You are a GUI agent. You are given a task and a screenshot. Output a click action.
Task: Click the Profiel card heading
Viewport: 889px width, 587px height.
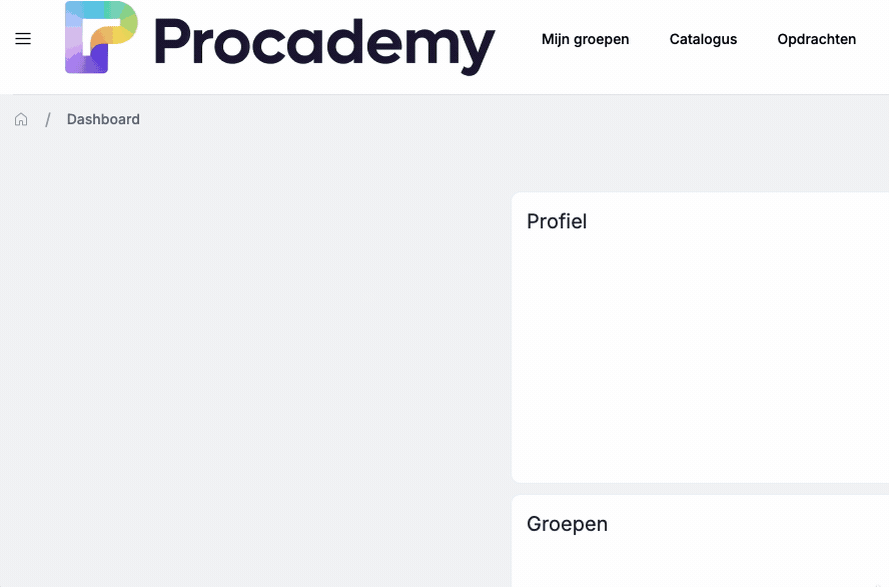coord(557,221)
